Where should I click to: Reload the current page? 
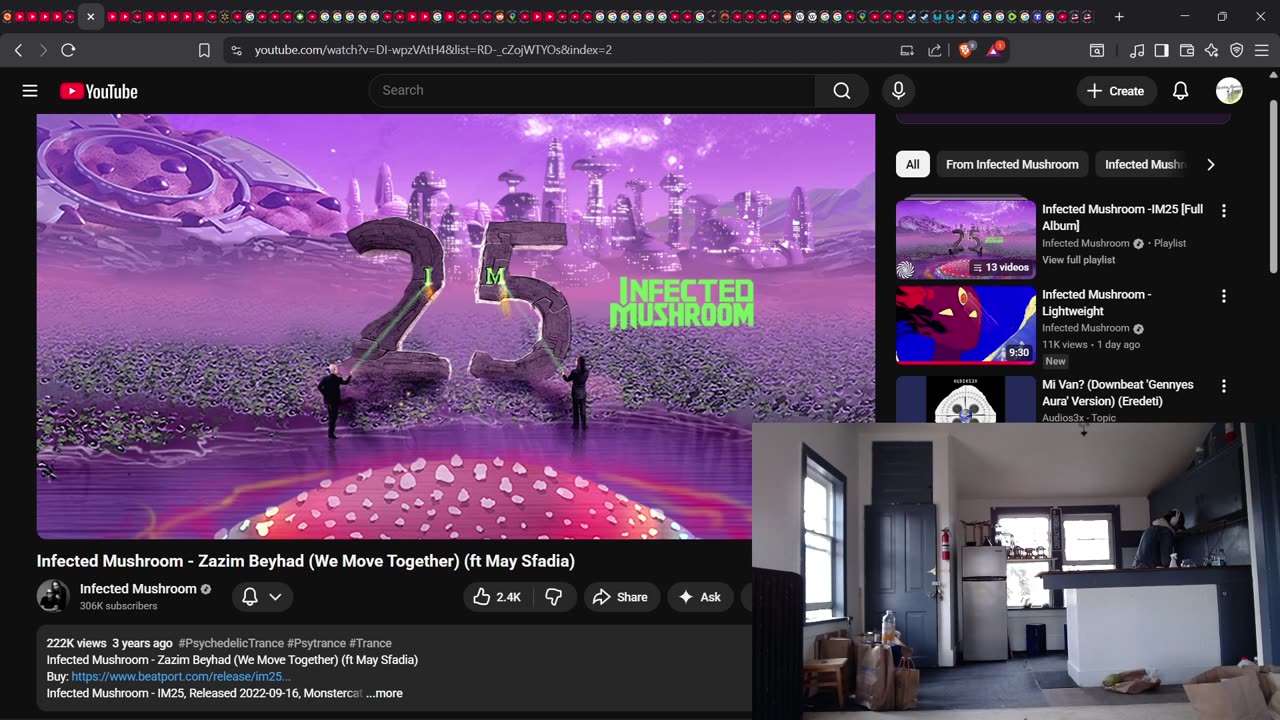click(x=68, y=50)
